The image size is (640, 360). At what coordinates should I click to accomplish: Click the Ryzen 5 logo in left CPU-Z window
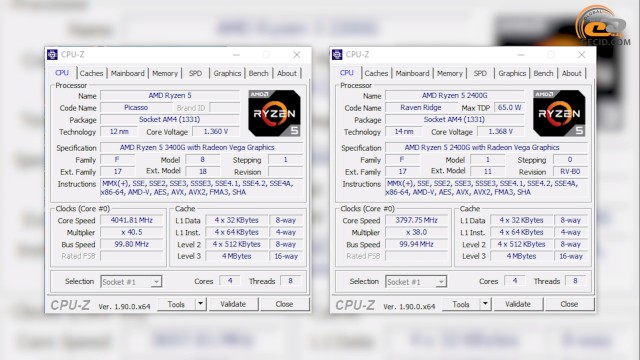pyautogui.click(x=274, y=113)
